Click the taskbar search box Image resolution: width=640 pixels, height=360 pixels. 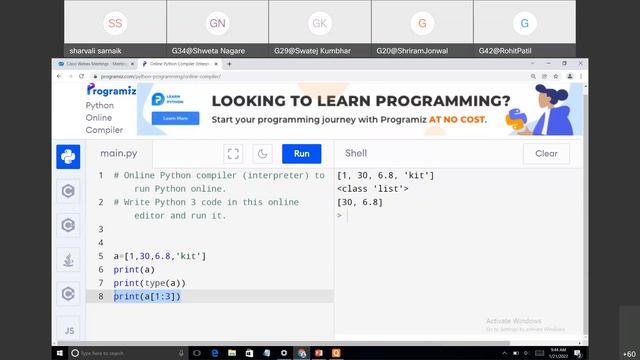[127, 353]
